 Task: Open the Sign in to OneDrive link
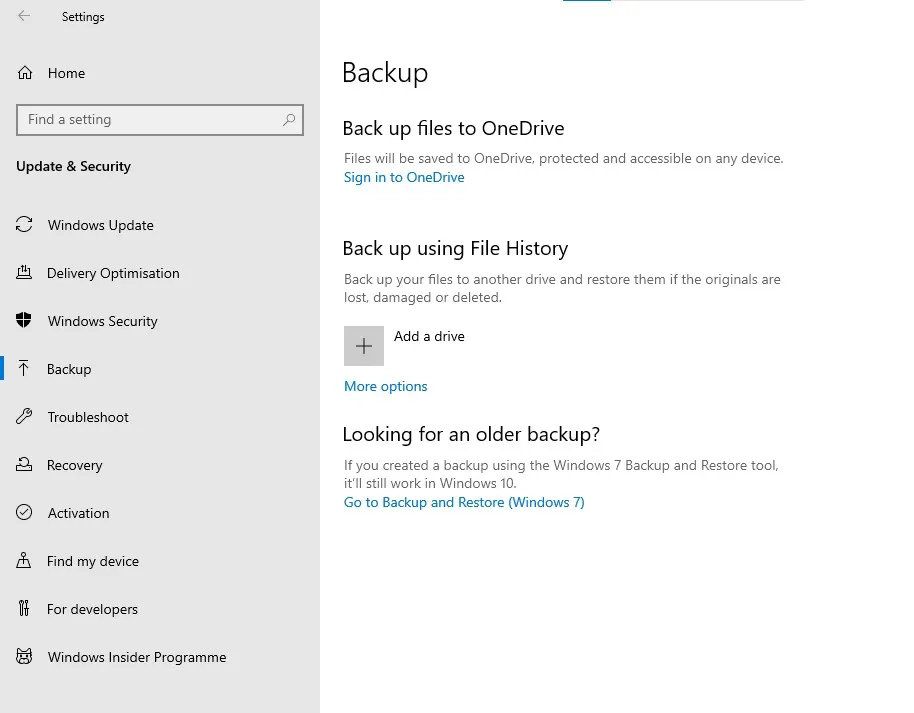[x=404, y=177]
